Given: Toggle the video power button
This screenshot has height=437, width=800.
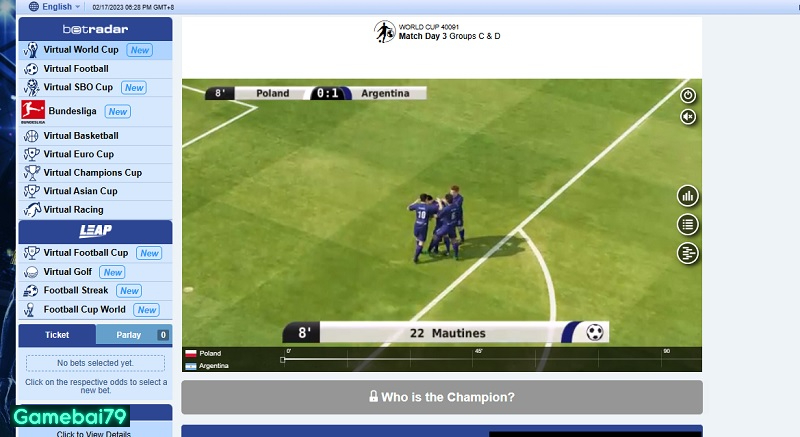Looking at the screenshot, I should click(x=688, y=95).
